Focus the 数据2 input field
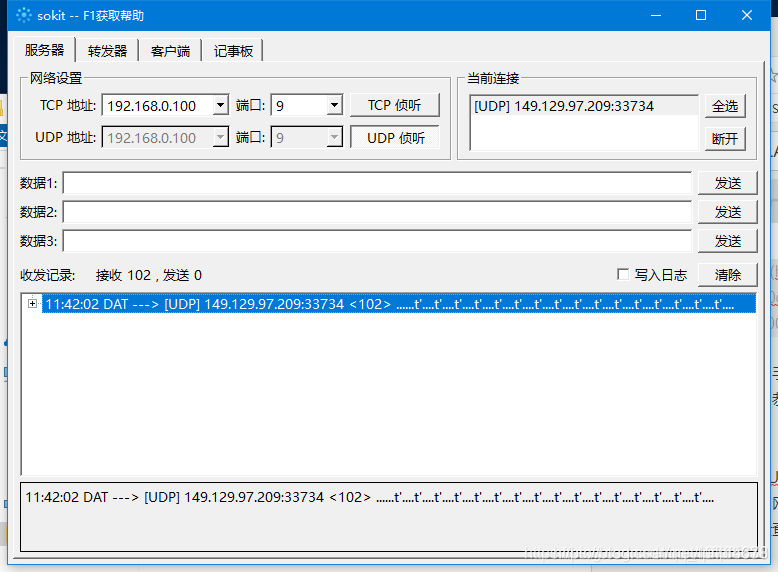778x572 pixels. click(x=377, y=212)
